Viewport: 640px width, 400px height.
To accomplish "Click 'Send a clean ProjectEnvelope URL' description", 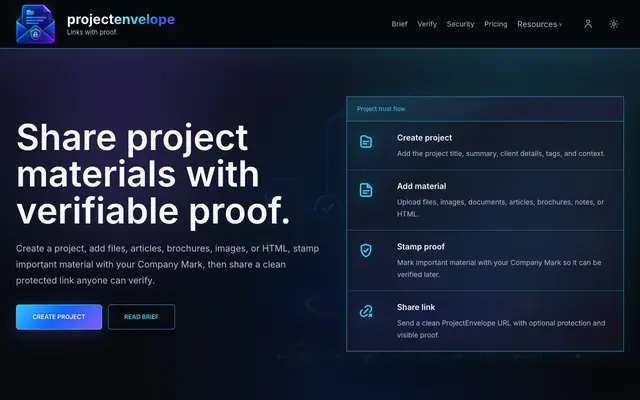I will 501,329.
